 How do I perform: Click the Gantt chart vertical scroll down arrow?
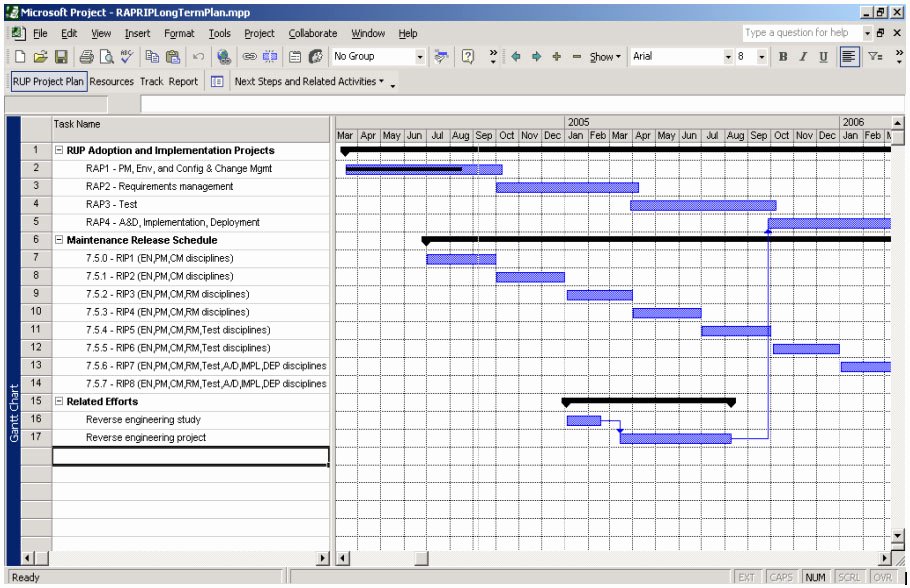897,535
